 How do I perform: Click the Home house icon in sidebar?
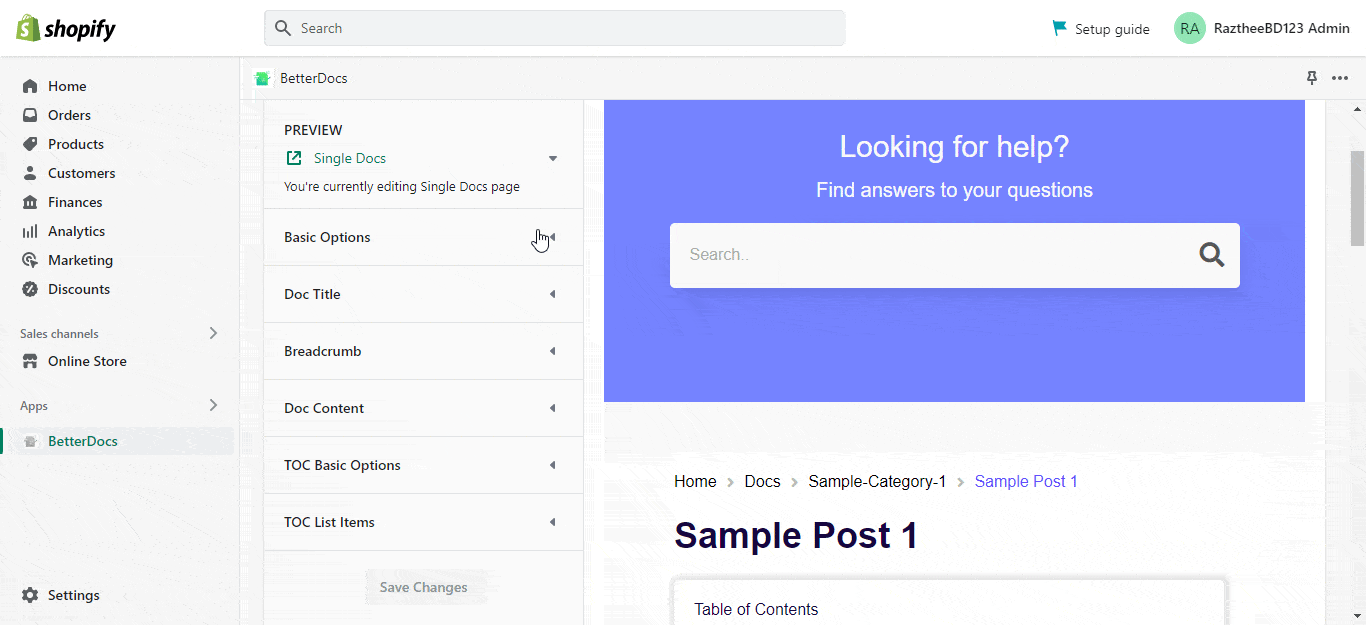(30, 86)
